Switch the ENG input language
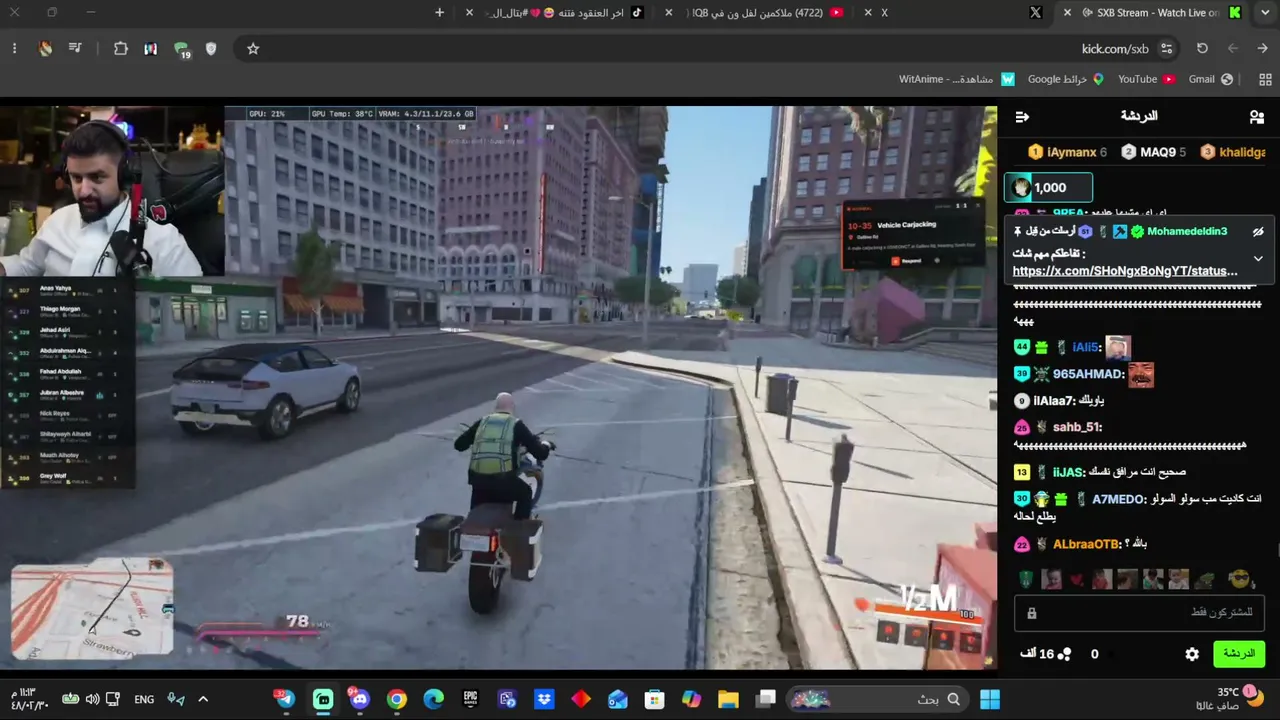 point(144,699)
